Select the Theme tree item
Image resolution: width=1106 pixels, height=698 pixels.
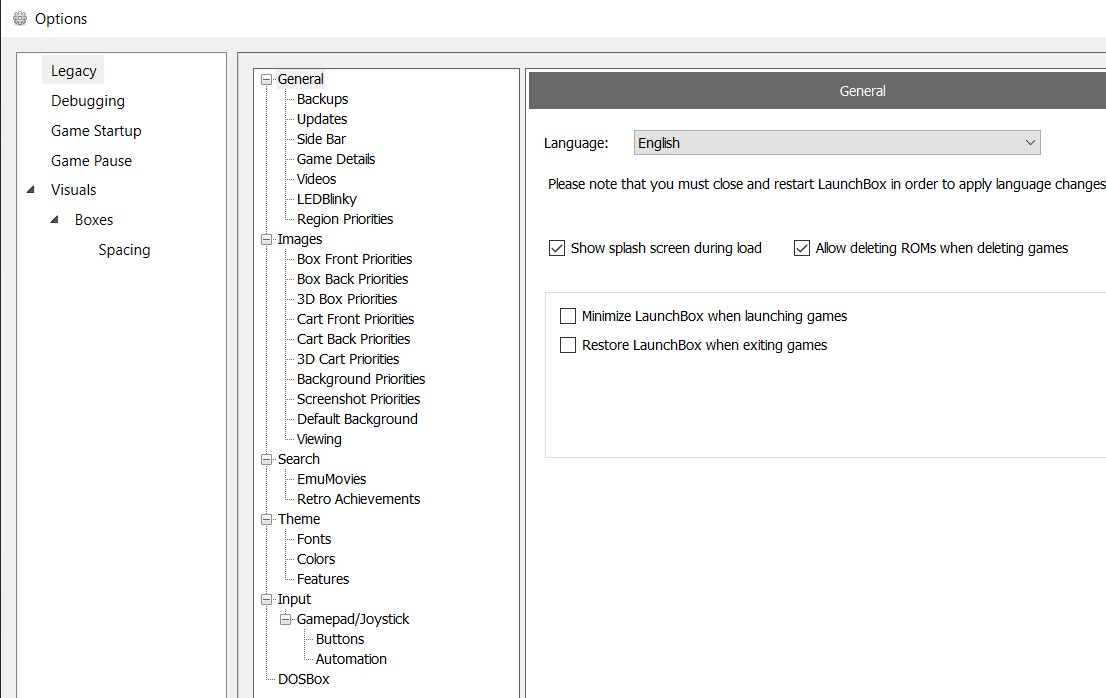tap(299, 519)
